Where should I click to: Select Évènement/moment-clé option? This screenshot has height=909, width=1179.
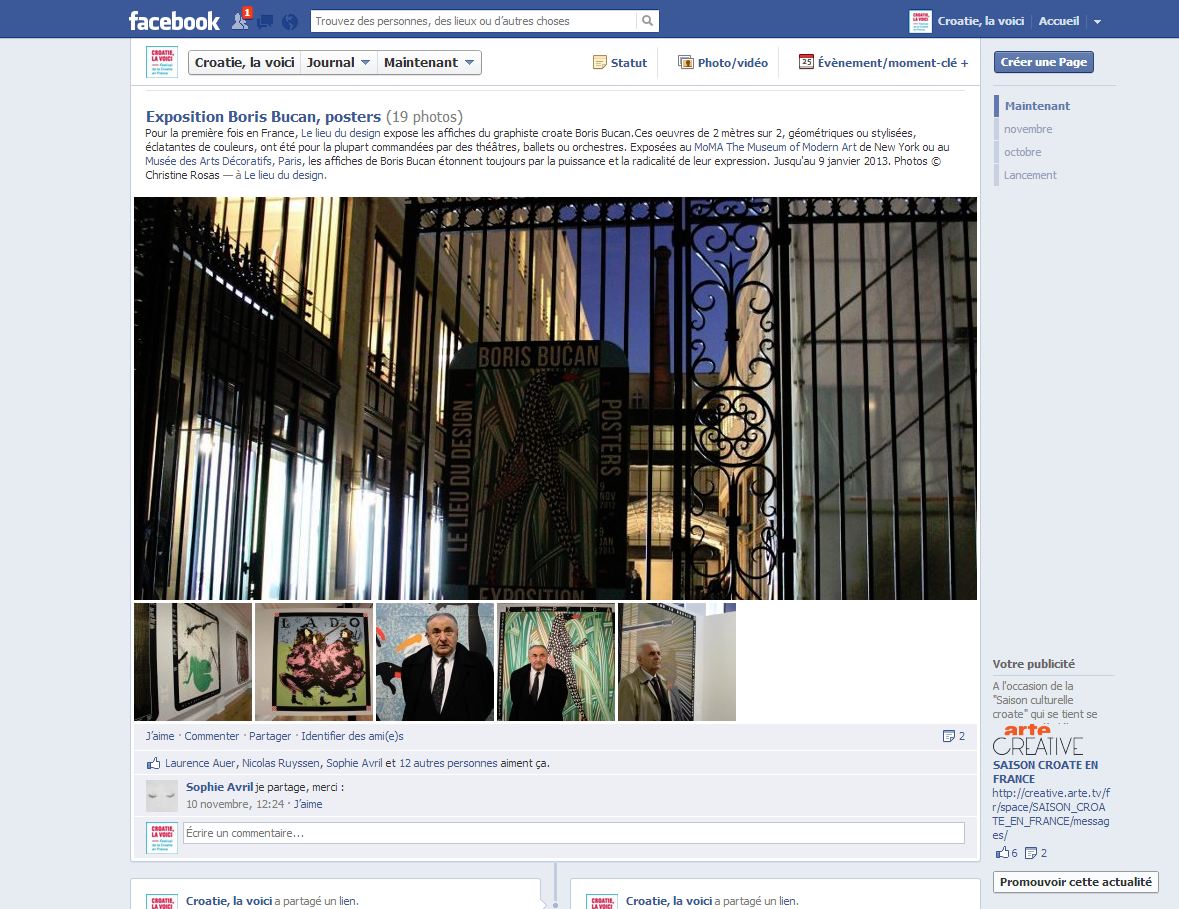point(883,62)
